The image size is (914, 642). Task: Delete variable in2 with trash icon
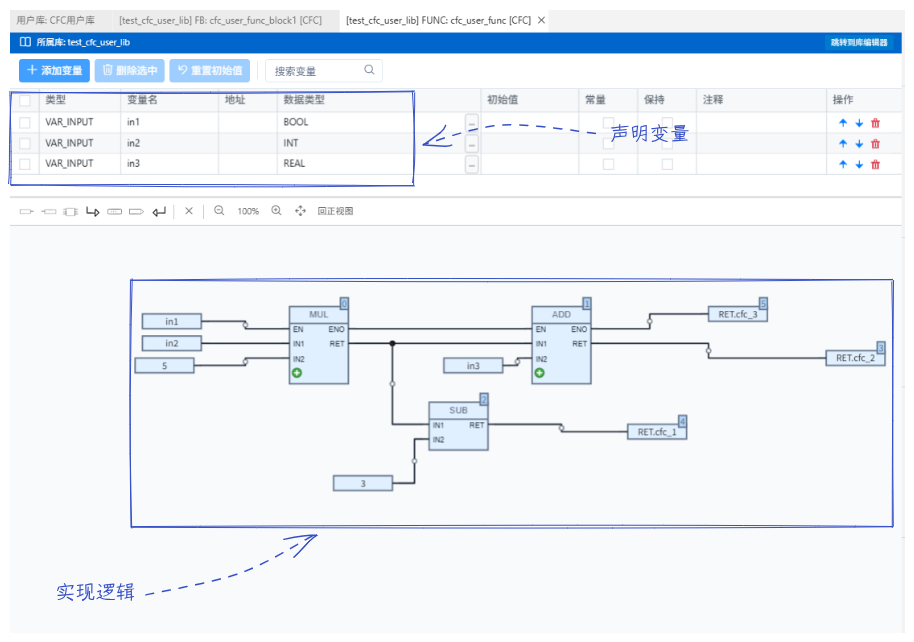coord(876,143)
